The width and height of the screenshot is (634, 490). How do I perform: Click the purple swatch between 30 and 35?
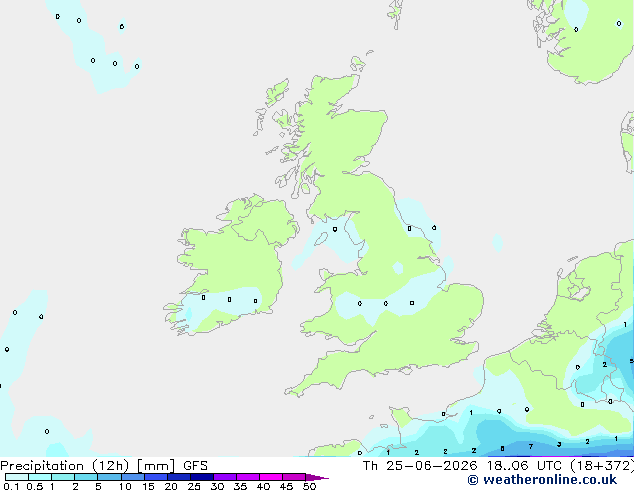click(x=225, y=477)
